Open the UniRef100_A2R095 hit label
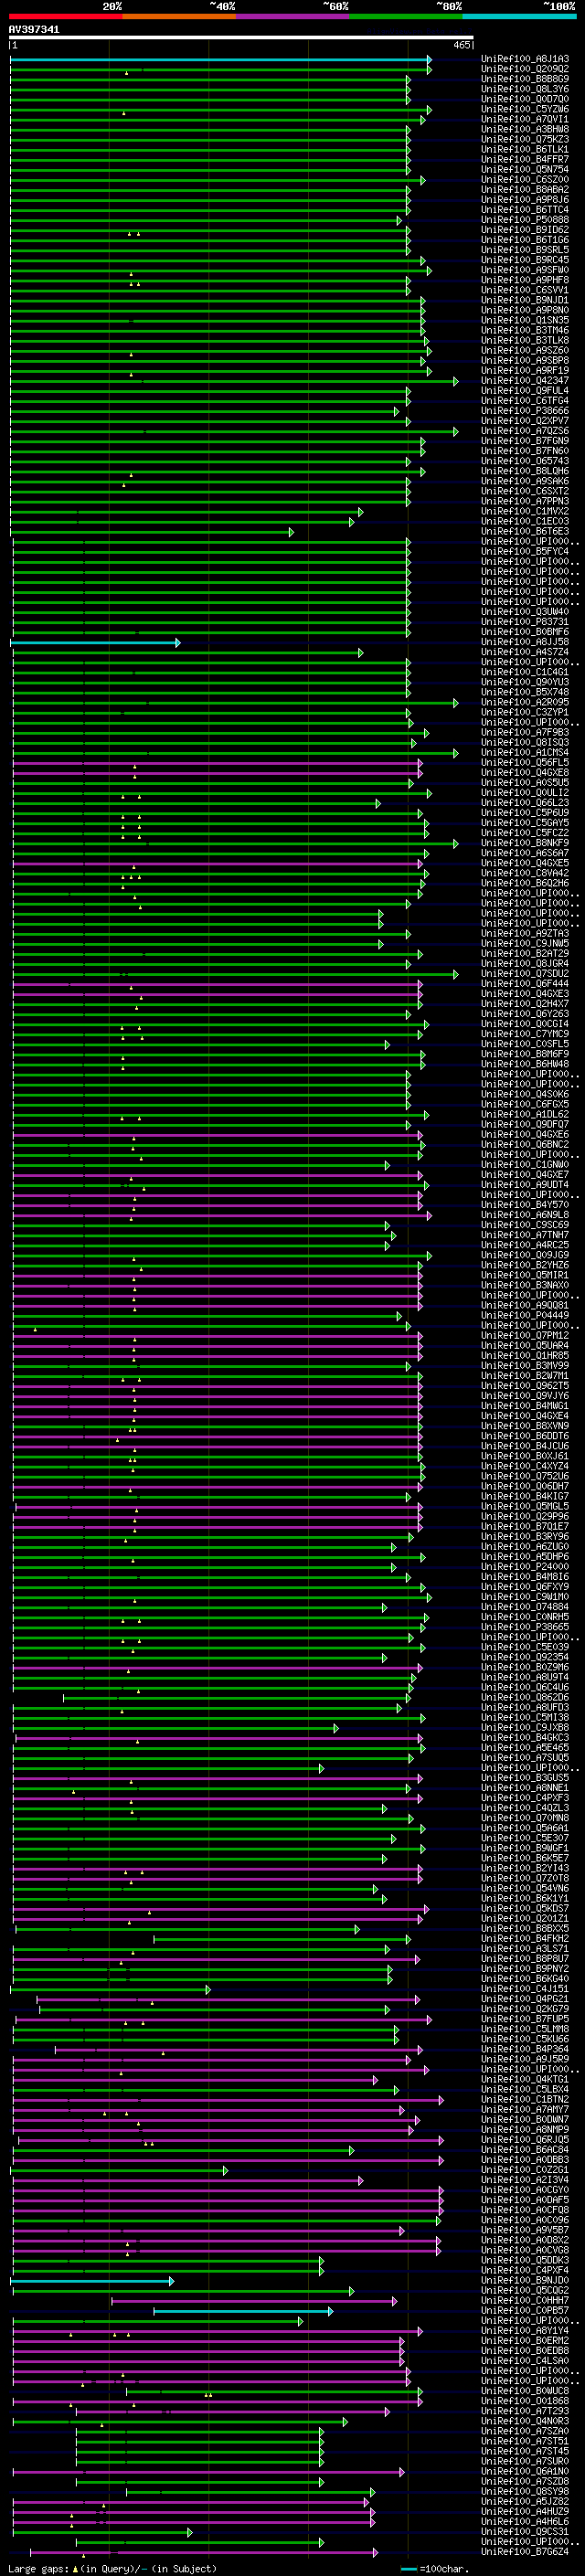 coord(525,702)
